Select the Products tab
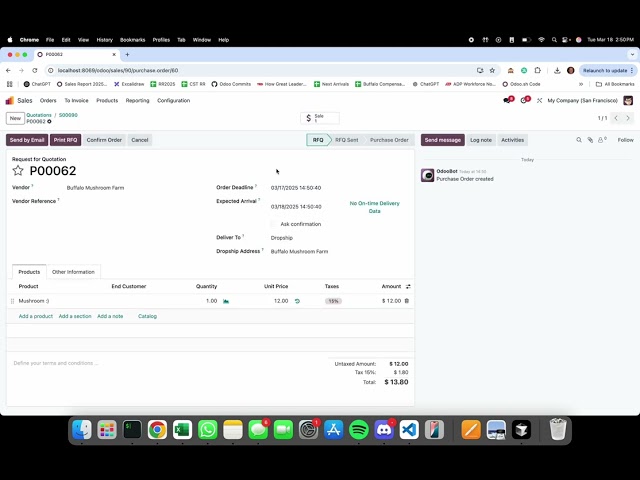 click(x=29, y=272)
